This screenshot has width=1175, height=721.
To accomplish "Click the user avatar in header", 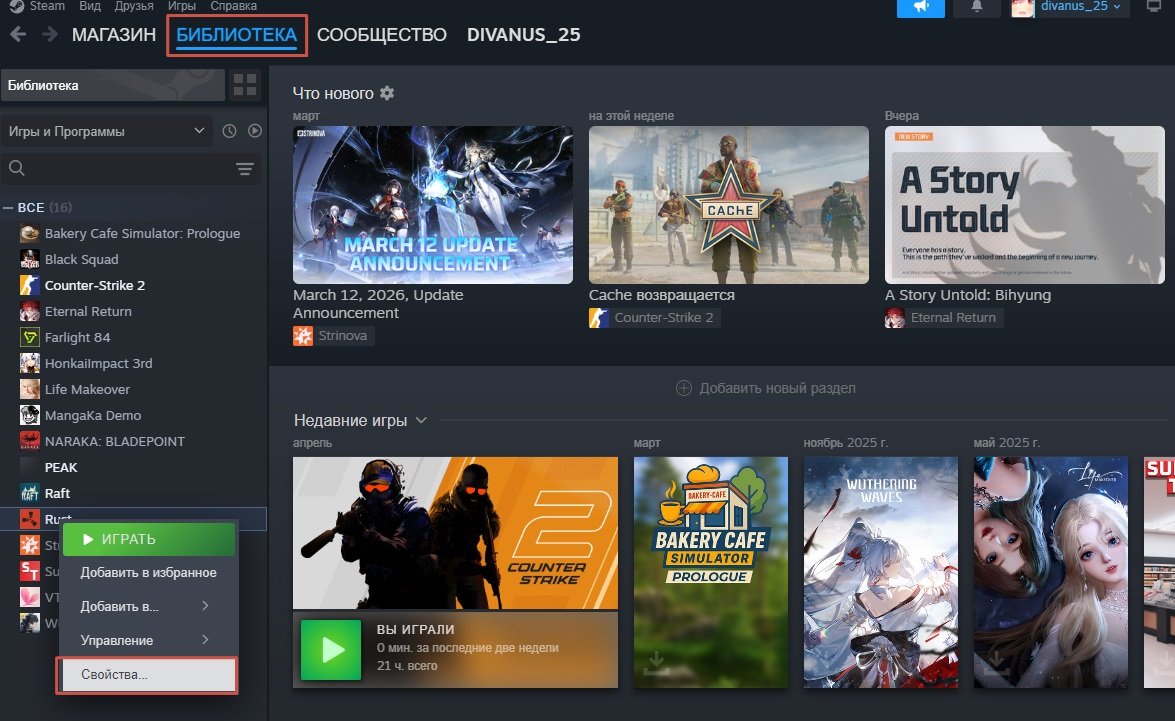I will [x=1022, y=7].
